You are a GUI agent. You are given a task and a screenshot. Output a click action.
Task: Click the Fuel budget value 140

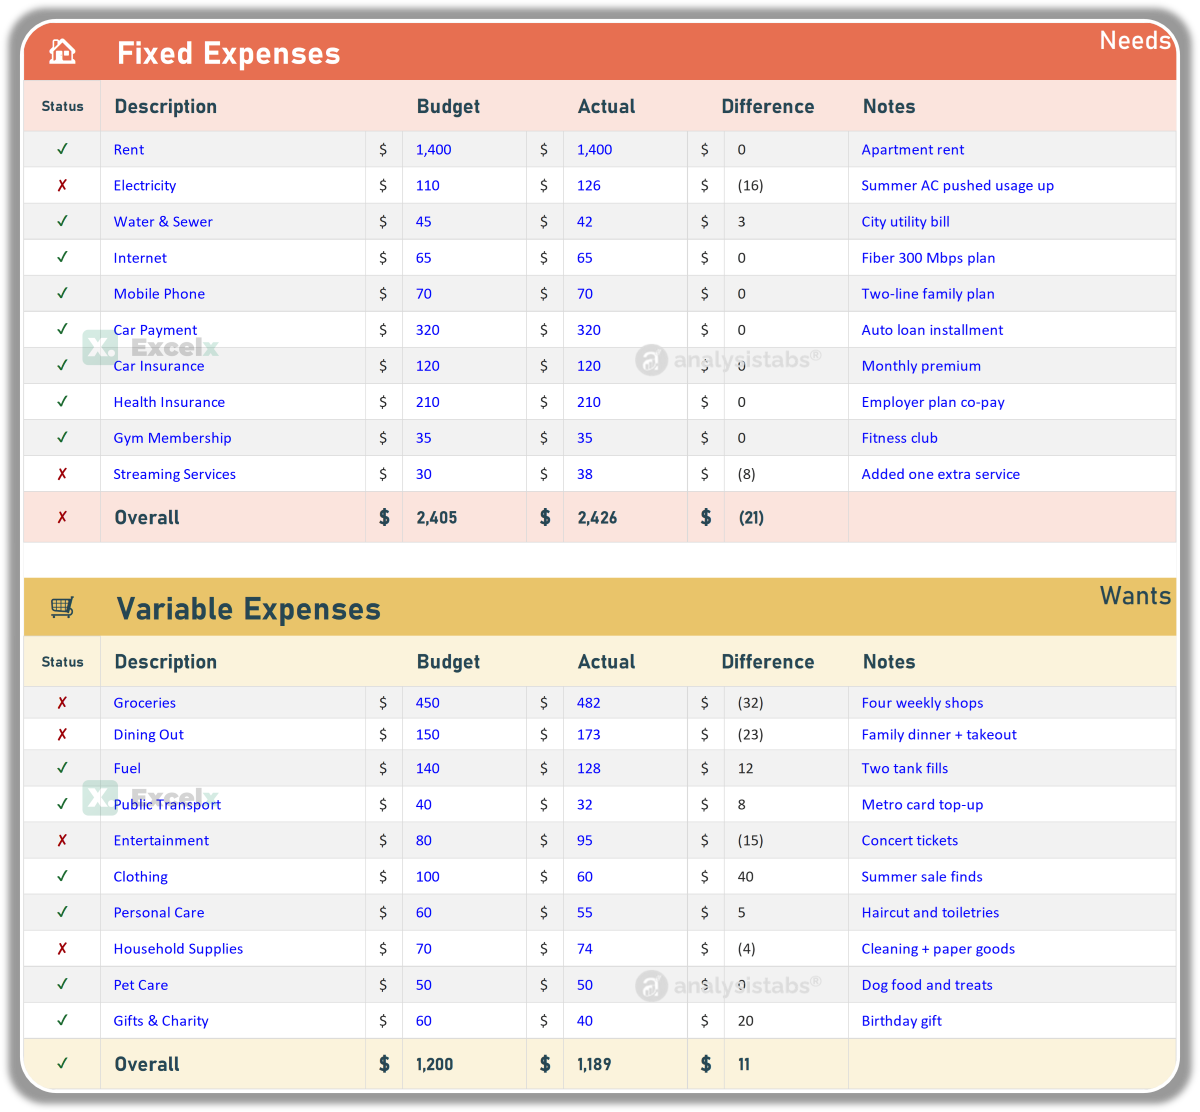coord(428,768)
